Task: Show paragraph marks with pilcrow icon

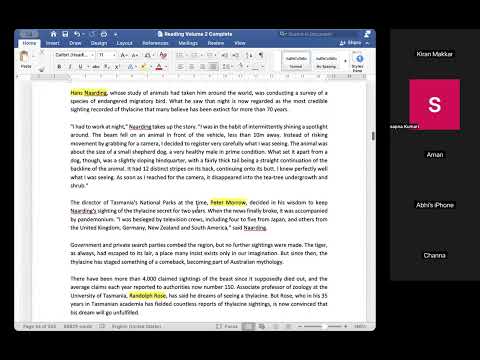Action: [x=261, y=55]
